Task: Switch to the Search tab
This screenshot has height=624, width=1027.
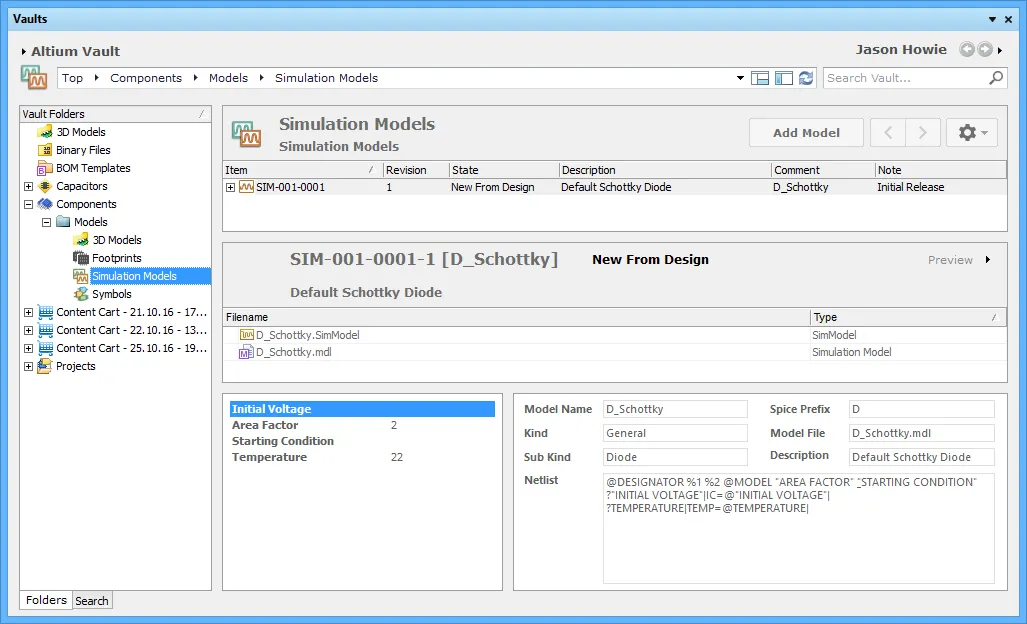Action: 92,600
